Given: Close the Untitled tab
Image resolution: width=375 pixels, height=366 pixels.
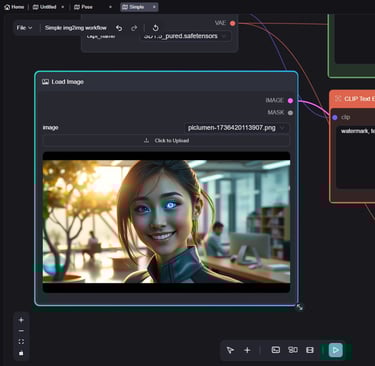Looking at the screenshot, I should tap(62, 7).
